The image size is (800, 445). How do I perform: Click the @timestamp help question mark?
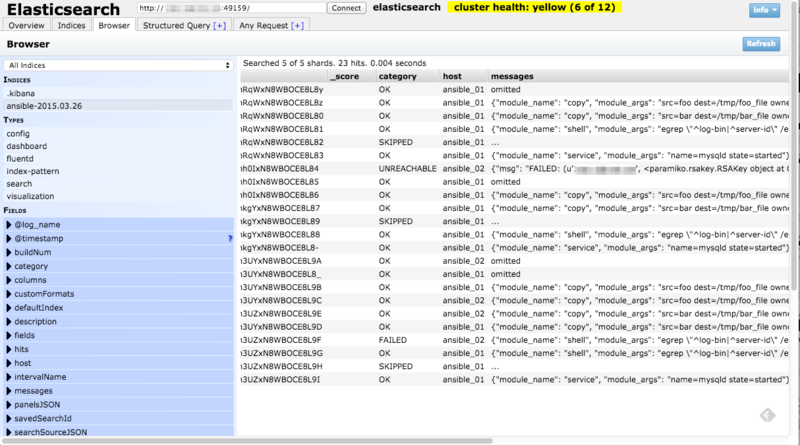point(230,238)
